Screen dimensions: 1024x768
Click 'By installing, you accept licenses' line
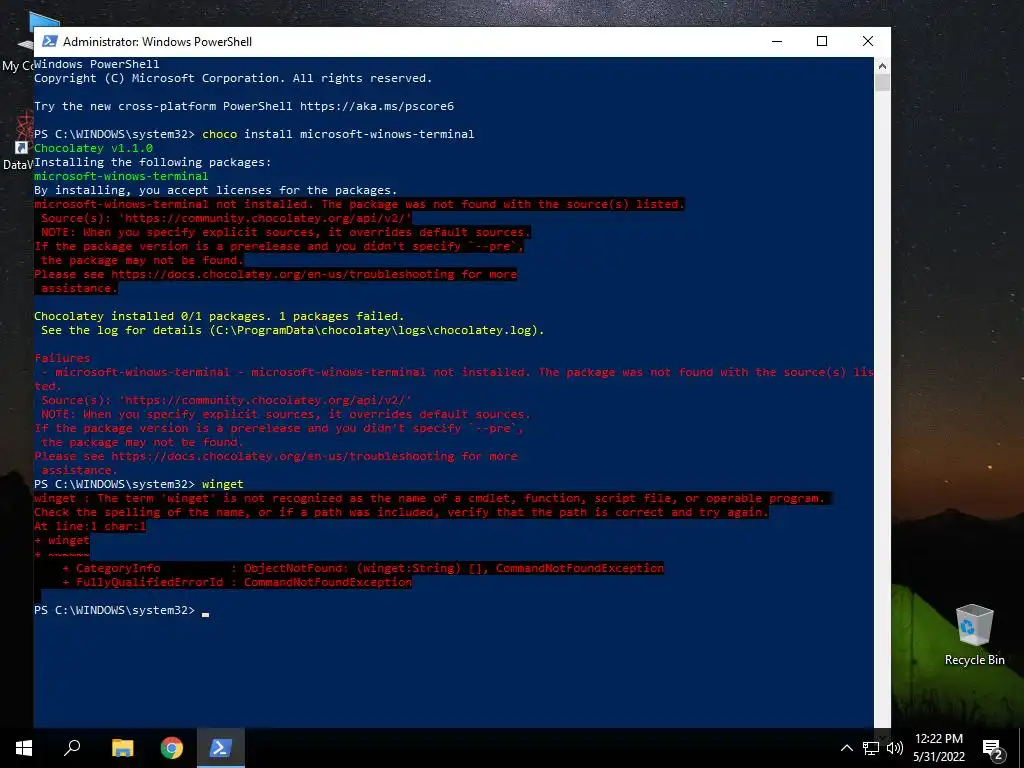click(x=216, y=190)
